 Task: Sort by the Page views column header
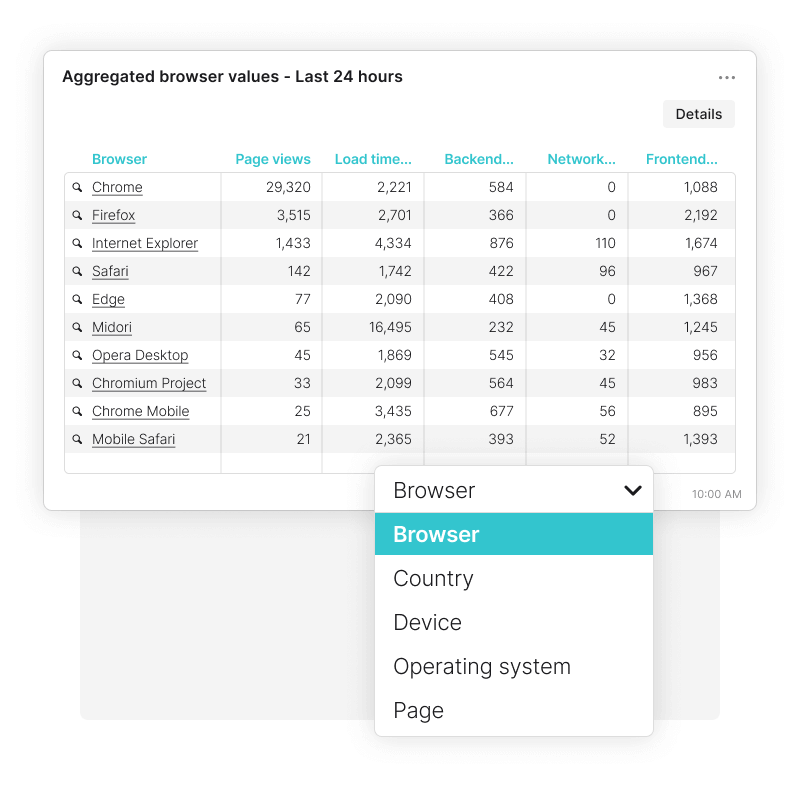click(273, 159)
